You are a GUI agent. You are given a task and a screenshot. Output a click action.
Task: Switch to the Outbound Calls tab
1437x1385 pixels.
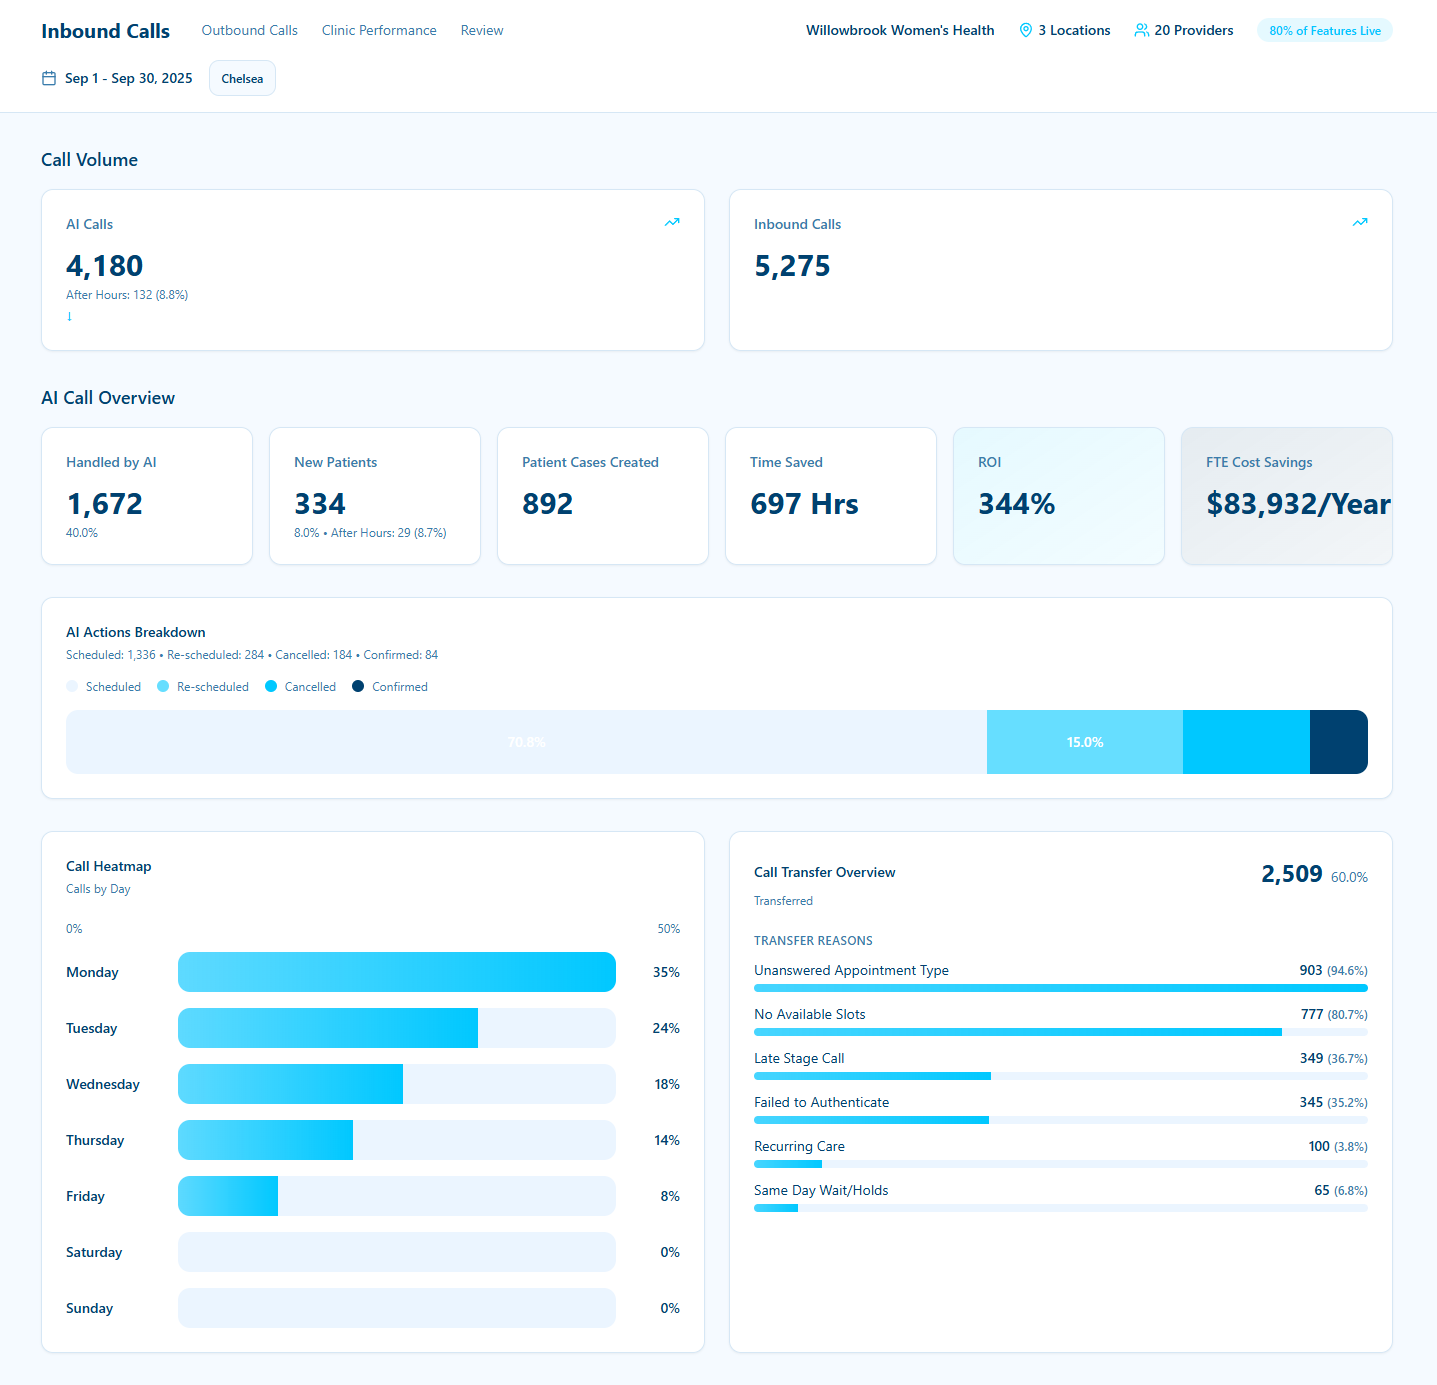pyautogui.click(x=250, y=30)
